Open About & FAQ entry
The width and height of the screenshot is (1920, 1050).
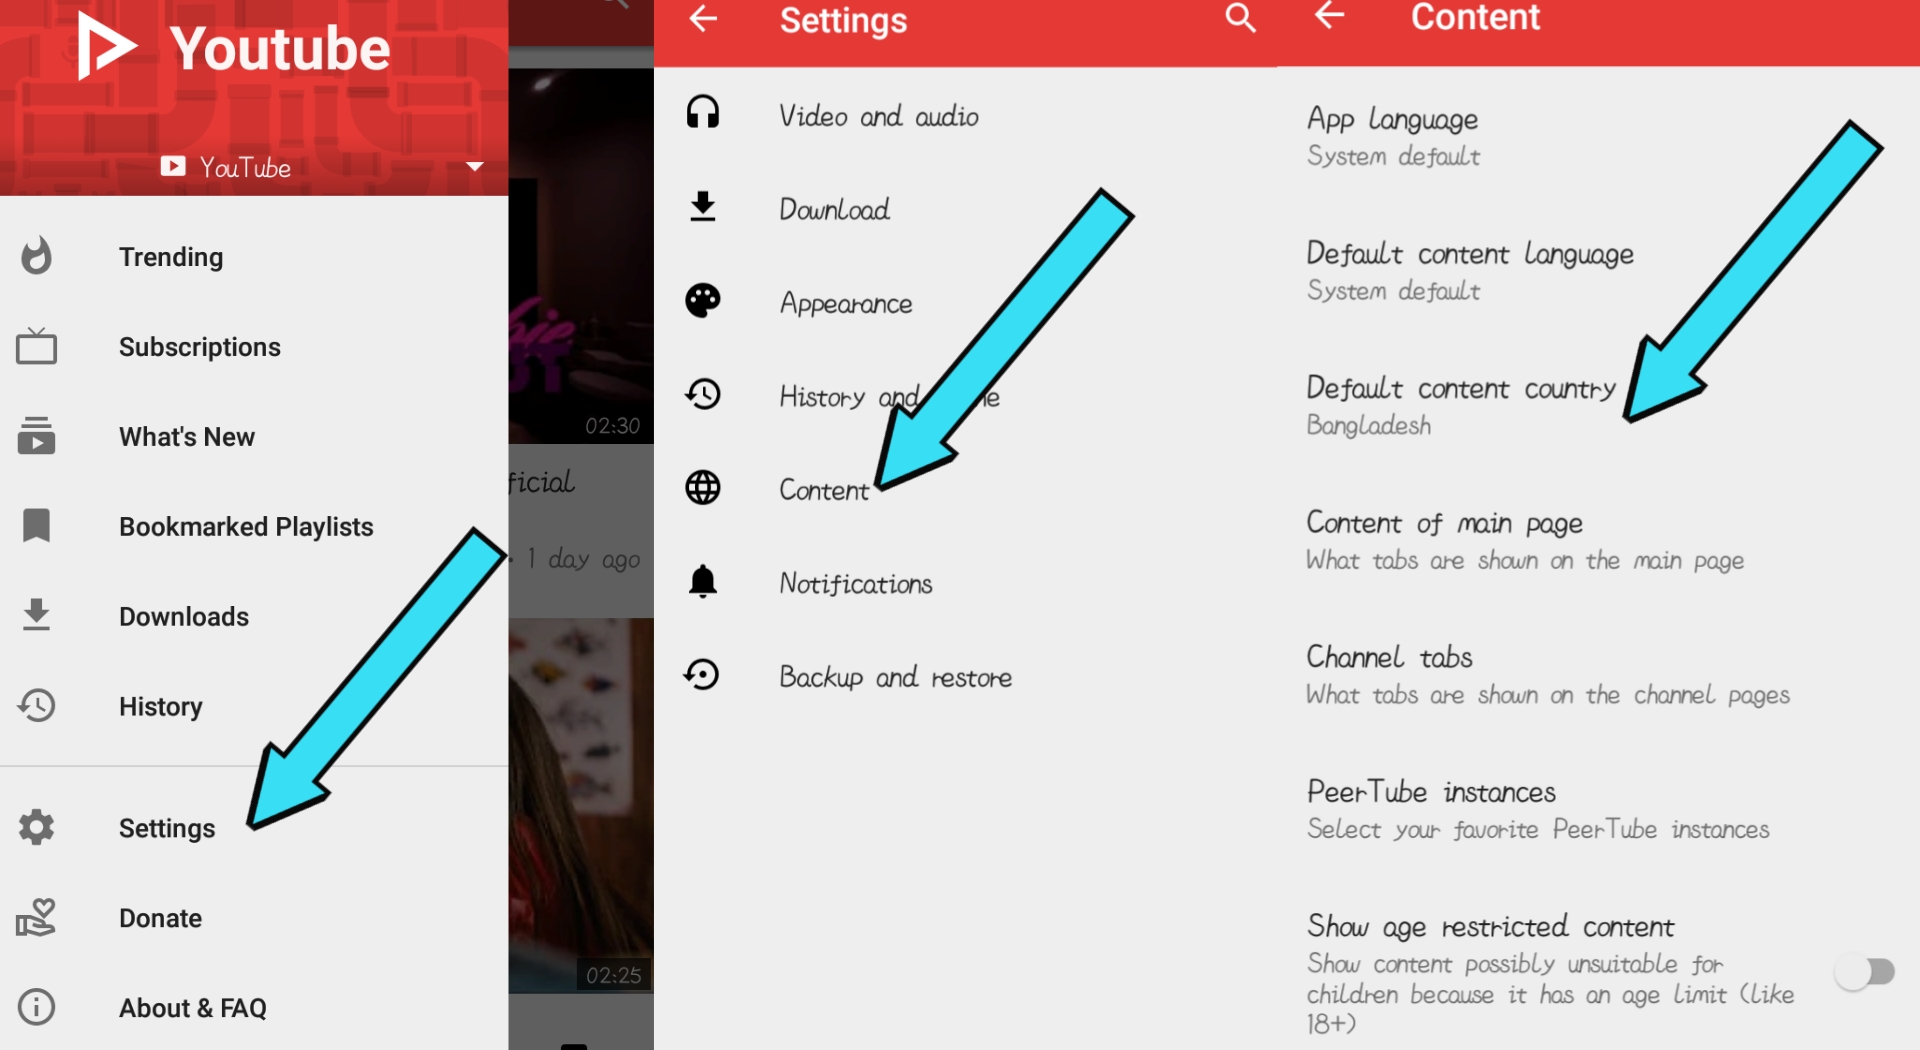pyautogui.click(x=193, y=1007)
